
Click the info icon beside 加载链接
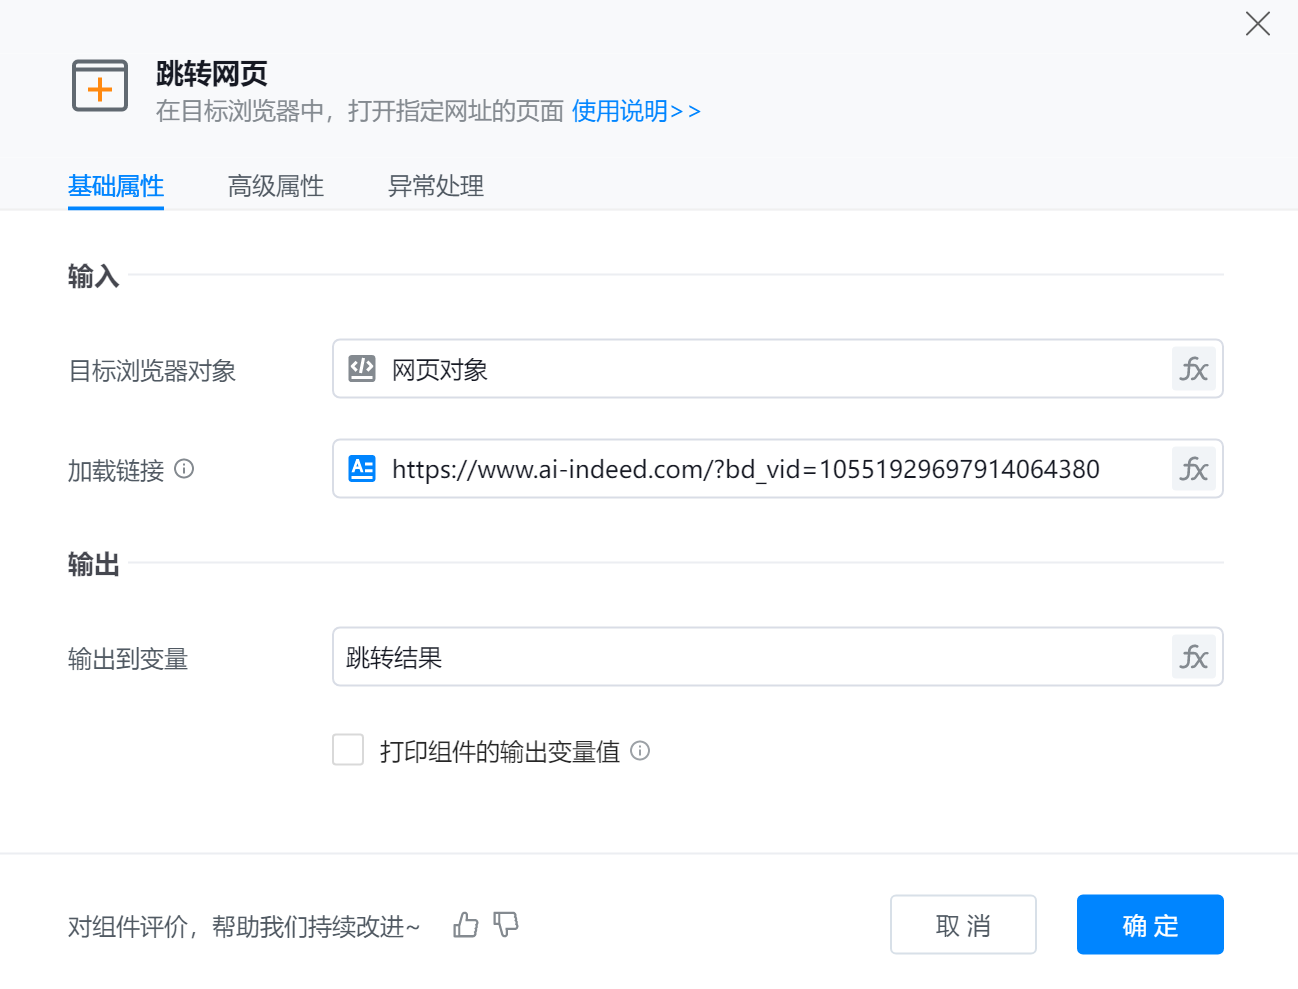pyautogui.click(x=184, y=468)
